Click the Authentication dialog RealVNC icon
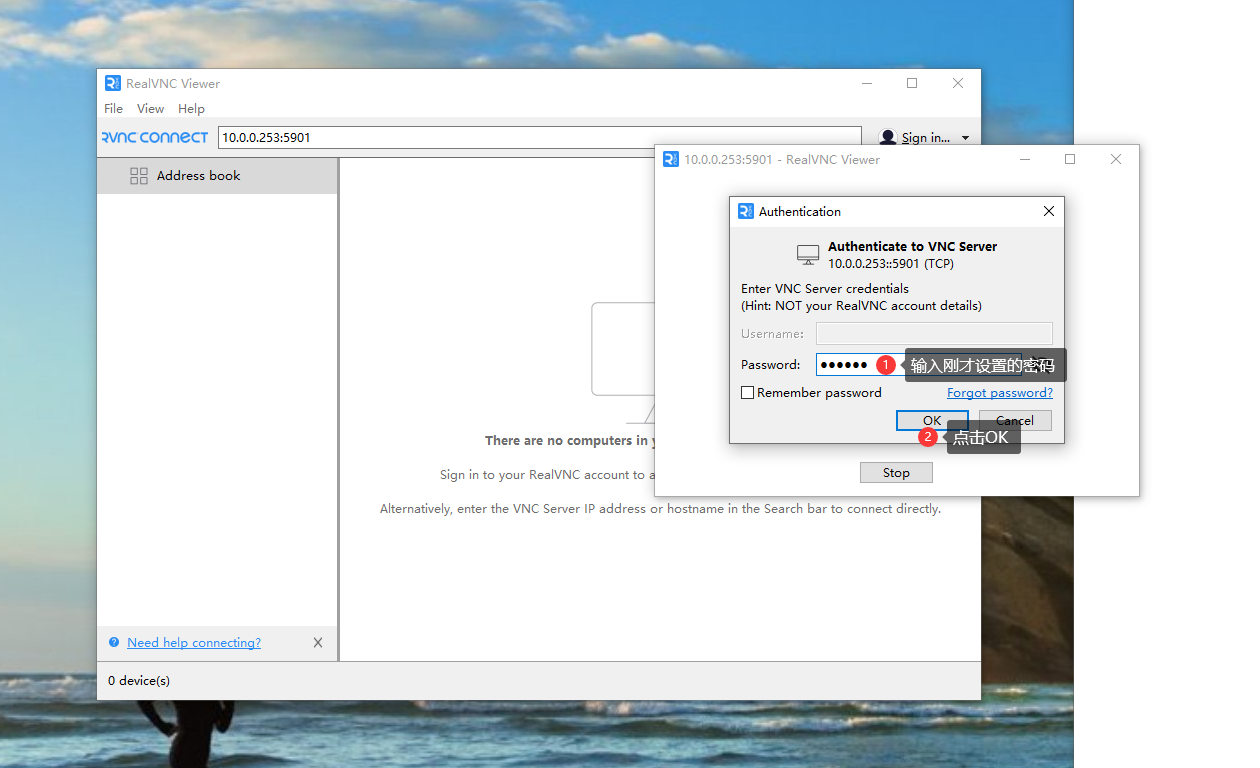The width and height of the screenshot is (1260, 768). coord(746,211)
